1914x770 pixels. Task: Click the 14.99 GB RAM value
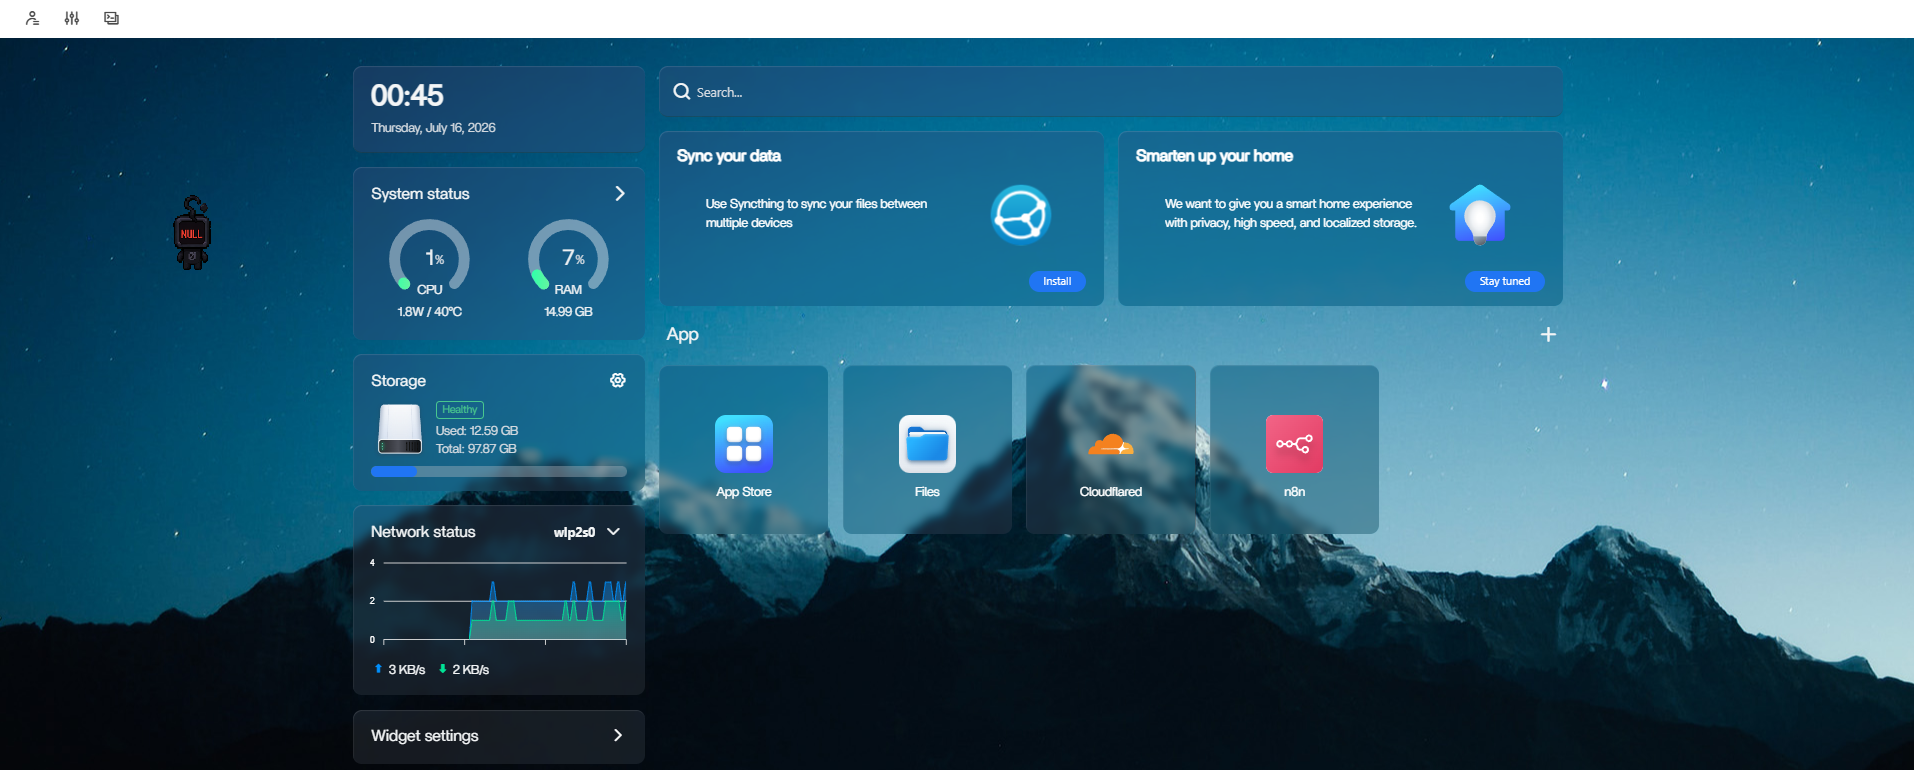tap(568, 312)
